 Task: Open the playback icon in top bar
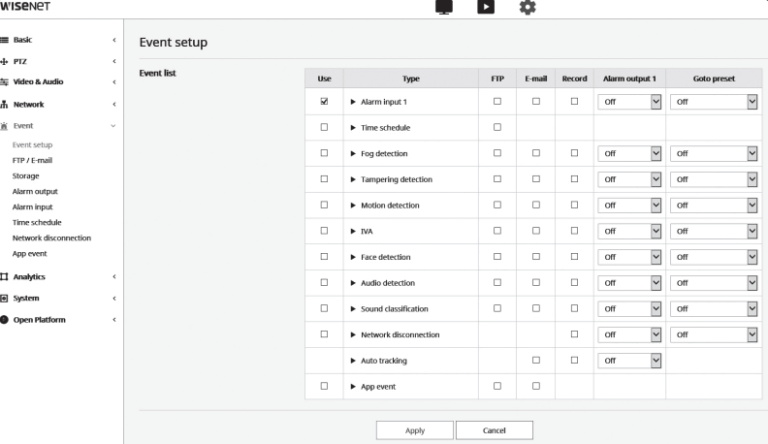click(485, 6)
